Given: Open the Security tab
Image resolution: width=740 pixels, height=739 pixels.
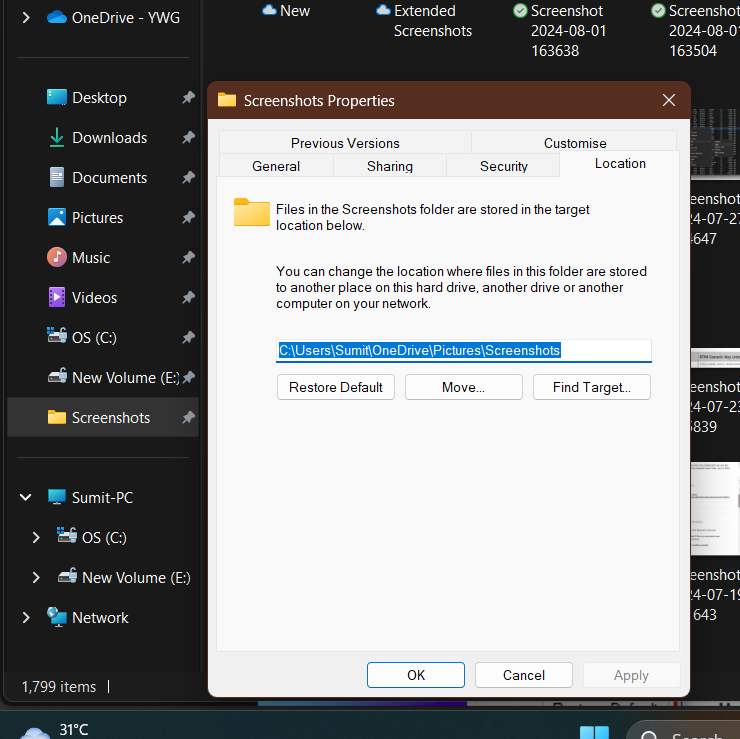Looking at the screenshot, I should coord(504,166).
